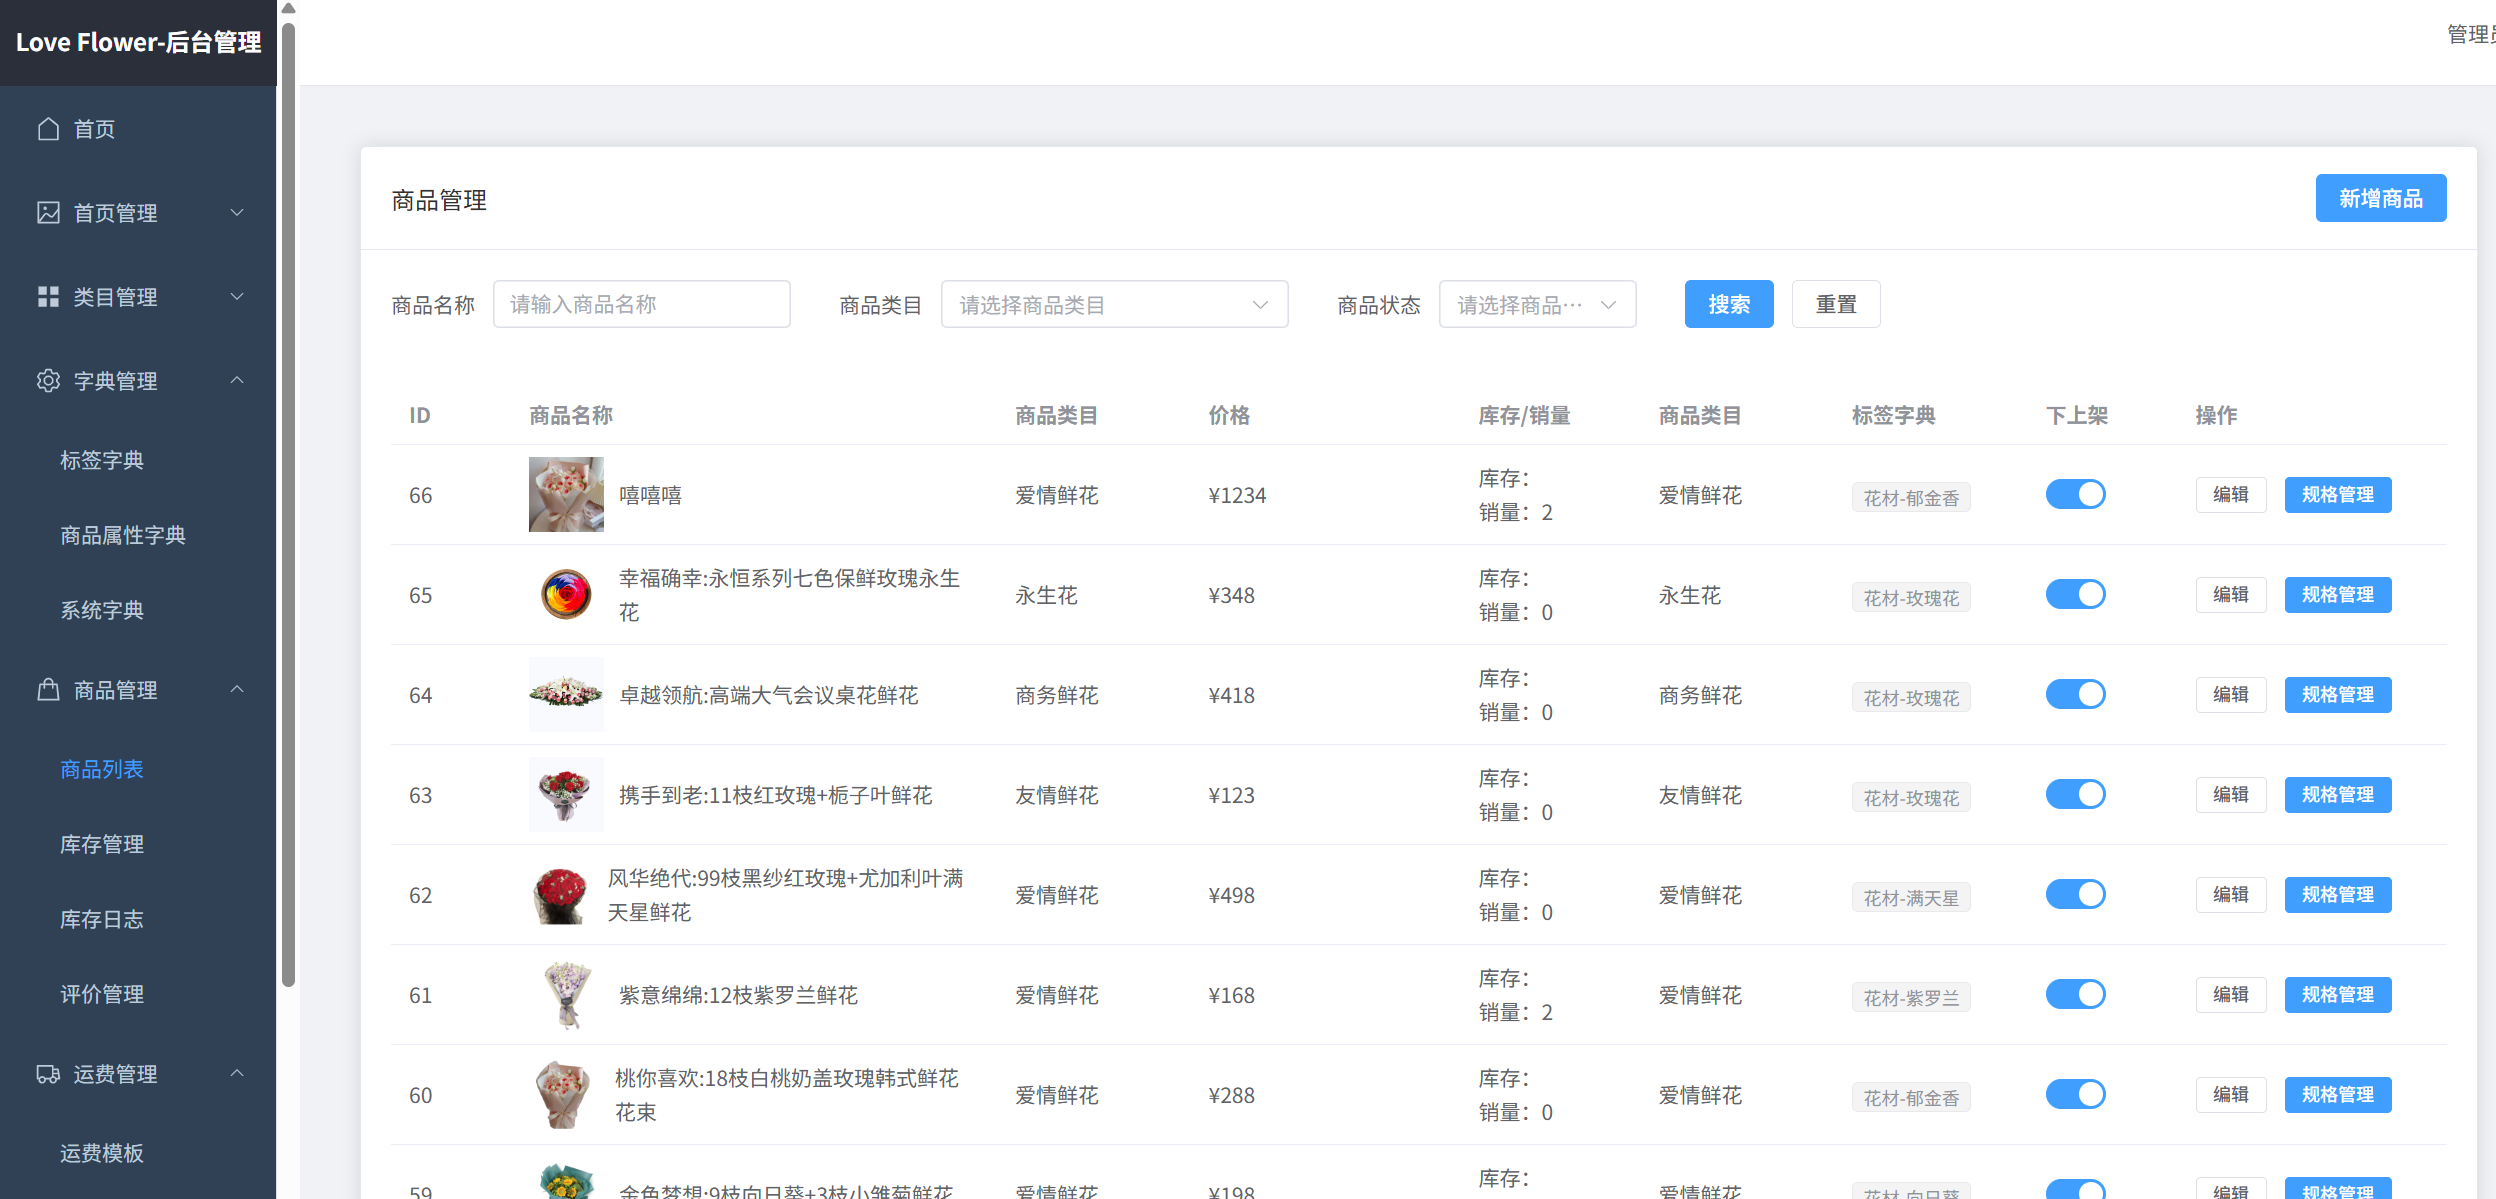This screenshot has width=2496, height=1199.
Task: Select 库存管理 in the sidebar
Action: click(x=102, y=845)
